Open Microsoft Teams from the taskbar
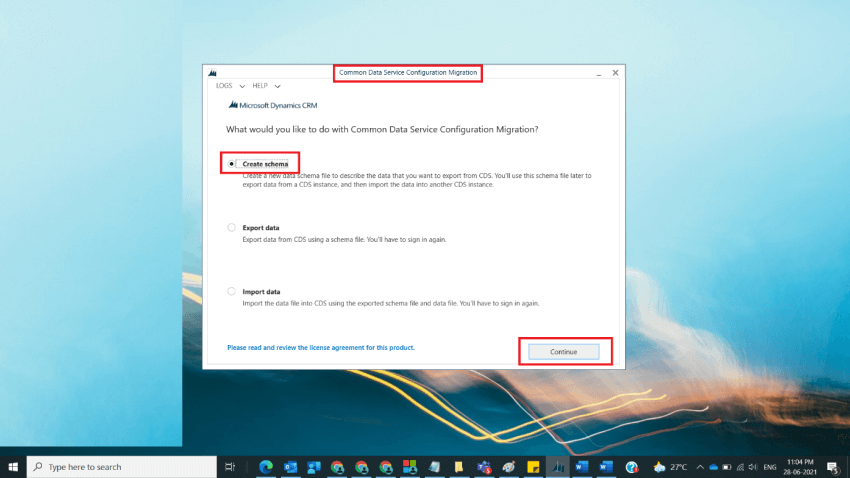The height and width of the screenshot is (478, 850). coord(484,467)
